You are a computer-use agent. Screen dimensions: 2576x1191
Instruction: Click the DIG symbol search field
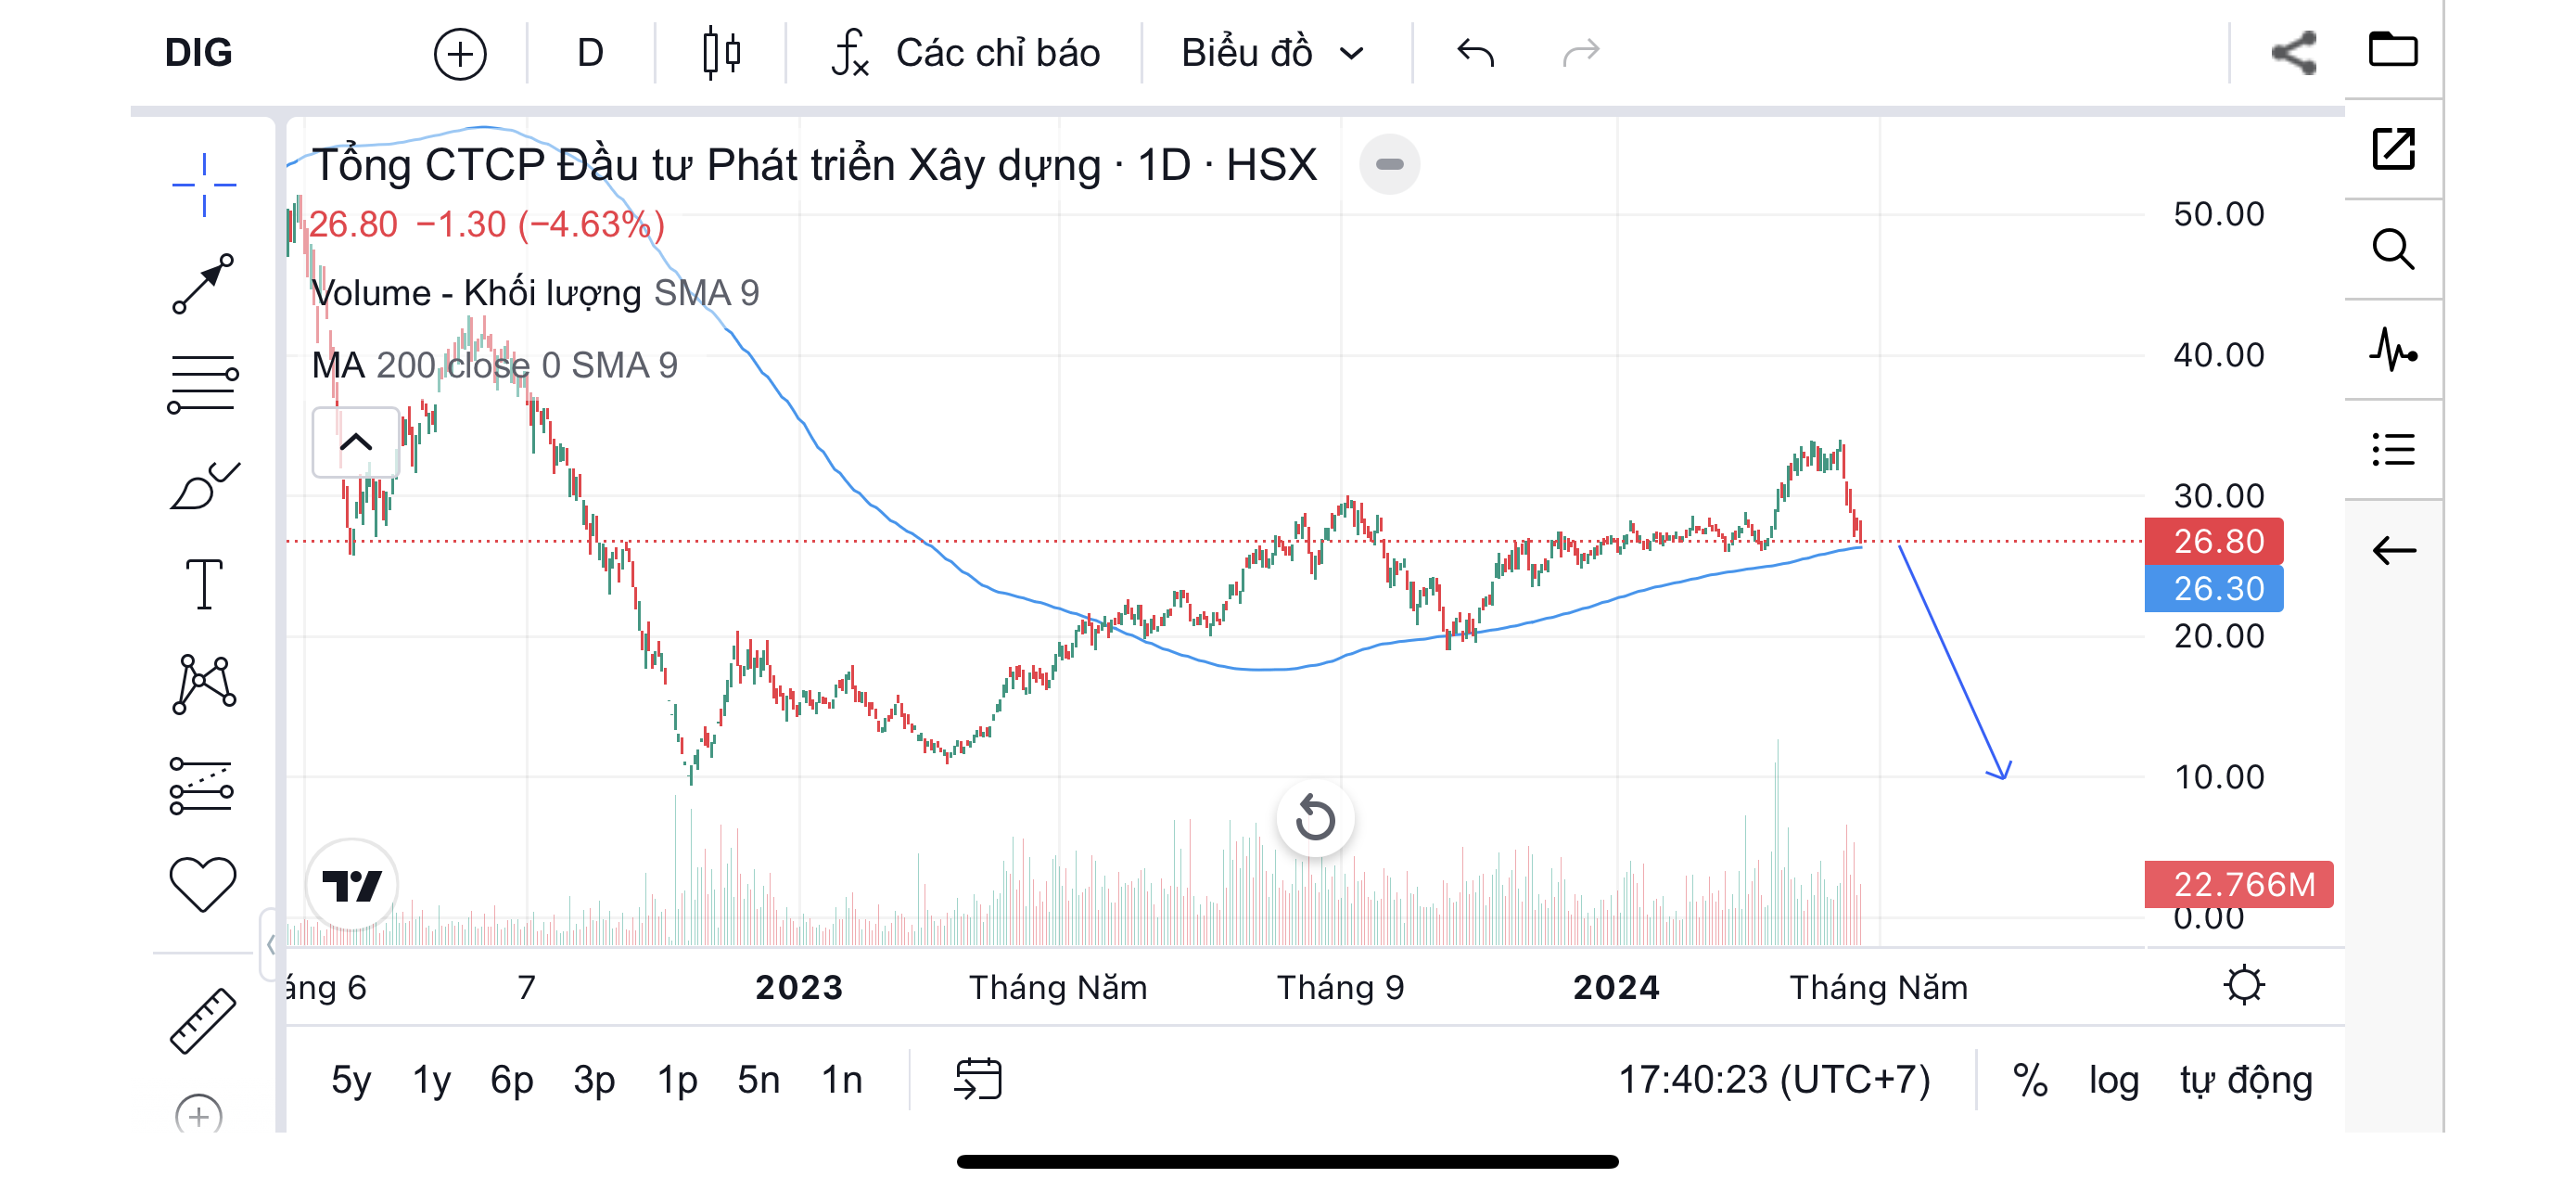tap(199, 53)
